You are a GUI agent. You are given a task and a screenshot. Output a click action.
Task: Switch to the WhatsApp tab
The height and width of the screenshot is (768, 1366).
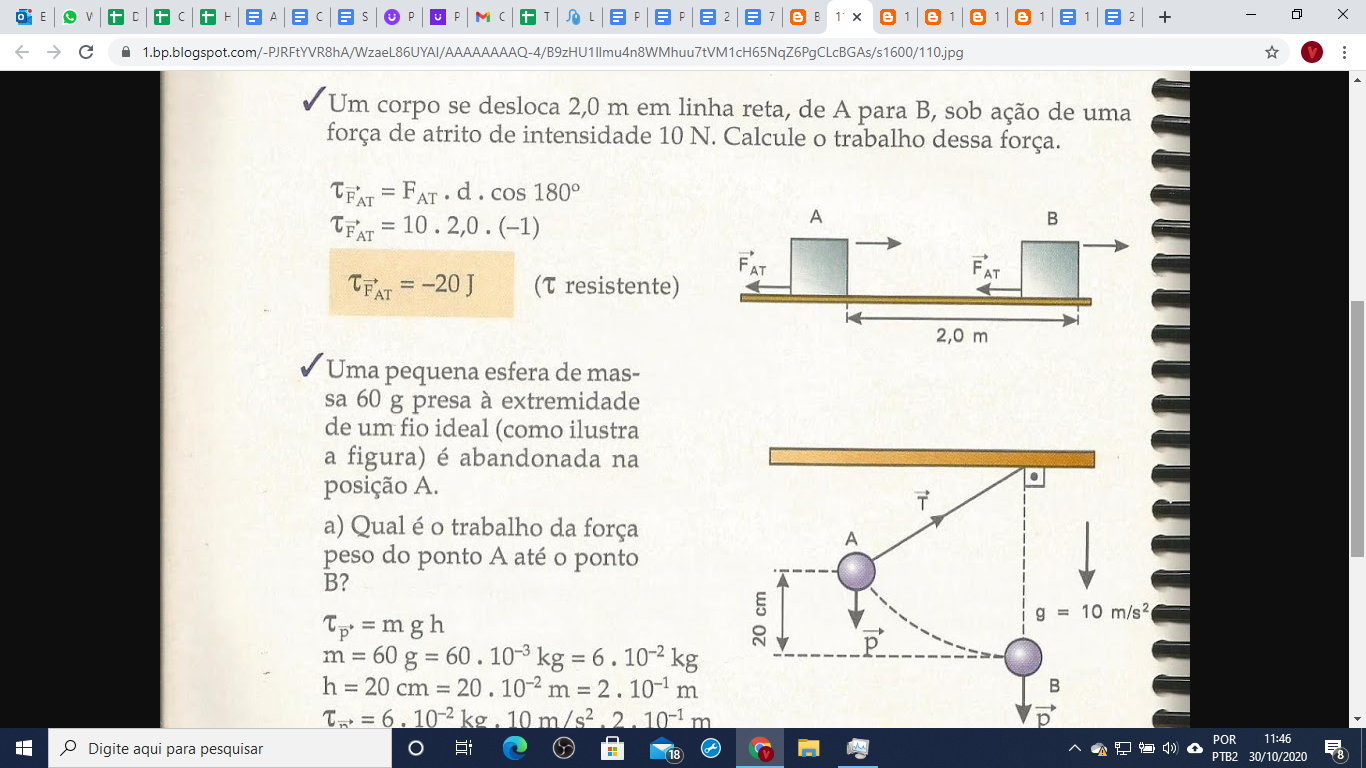coord(77,17)
